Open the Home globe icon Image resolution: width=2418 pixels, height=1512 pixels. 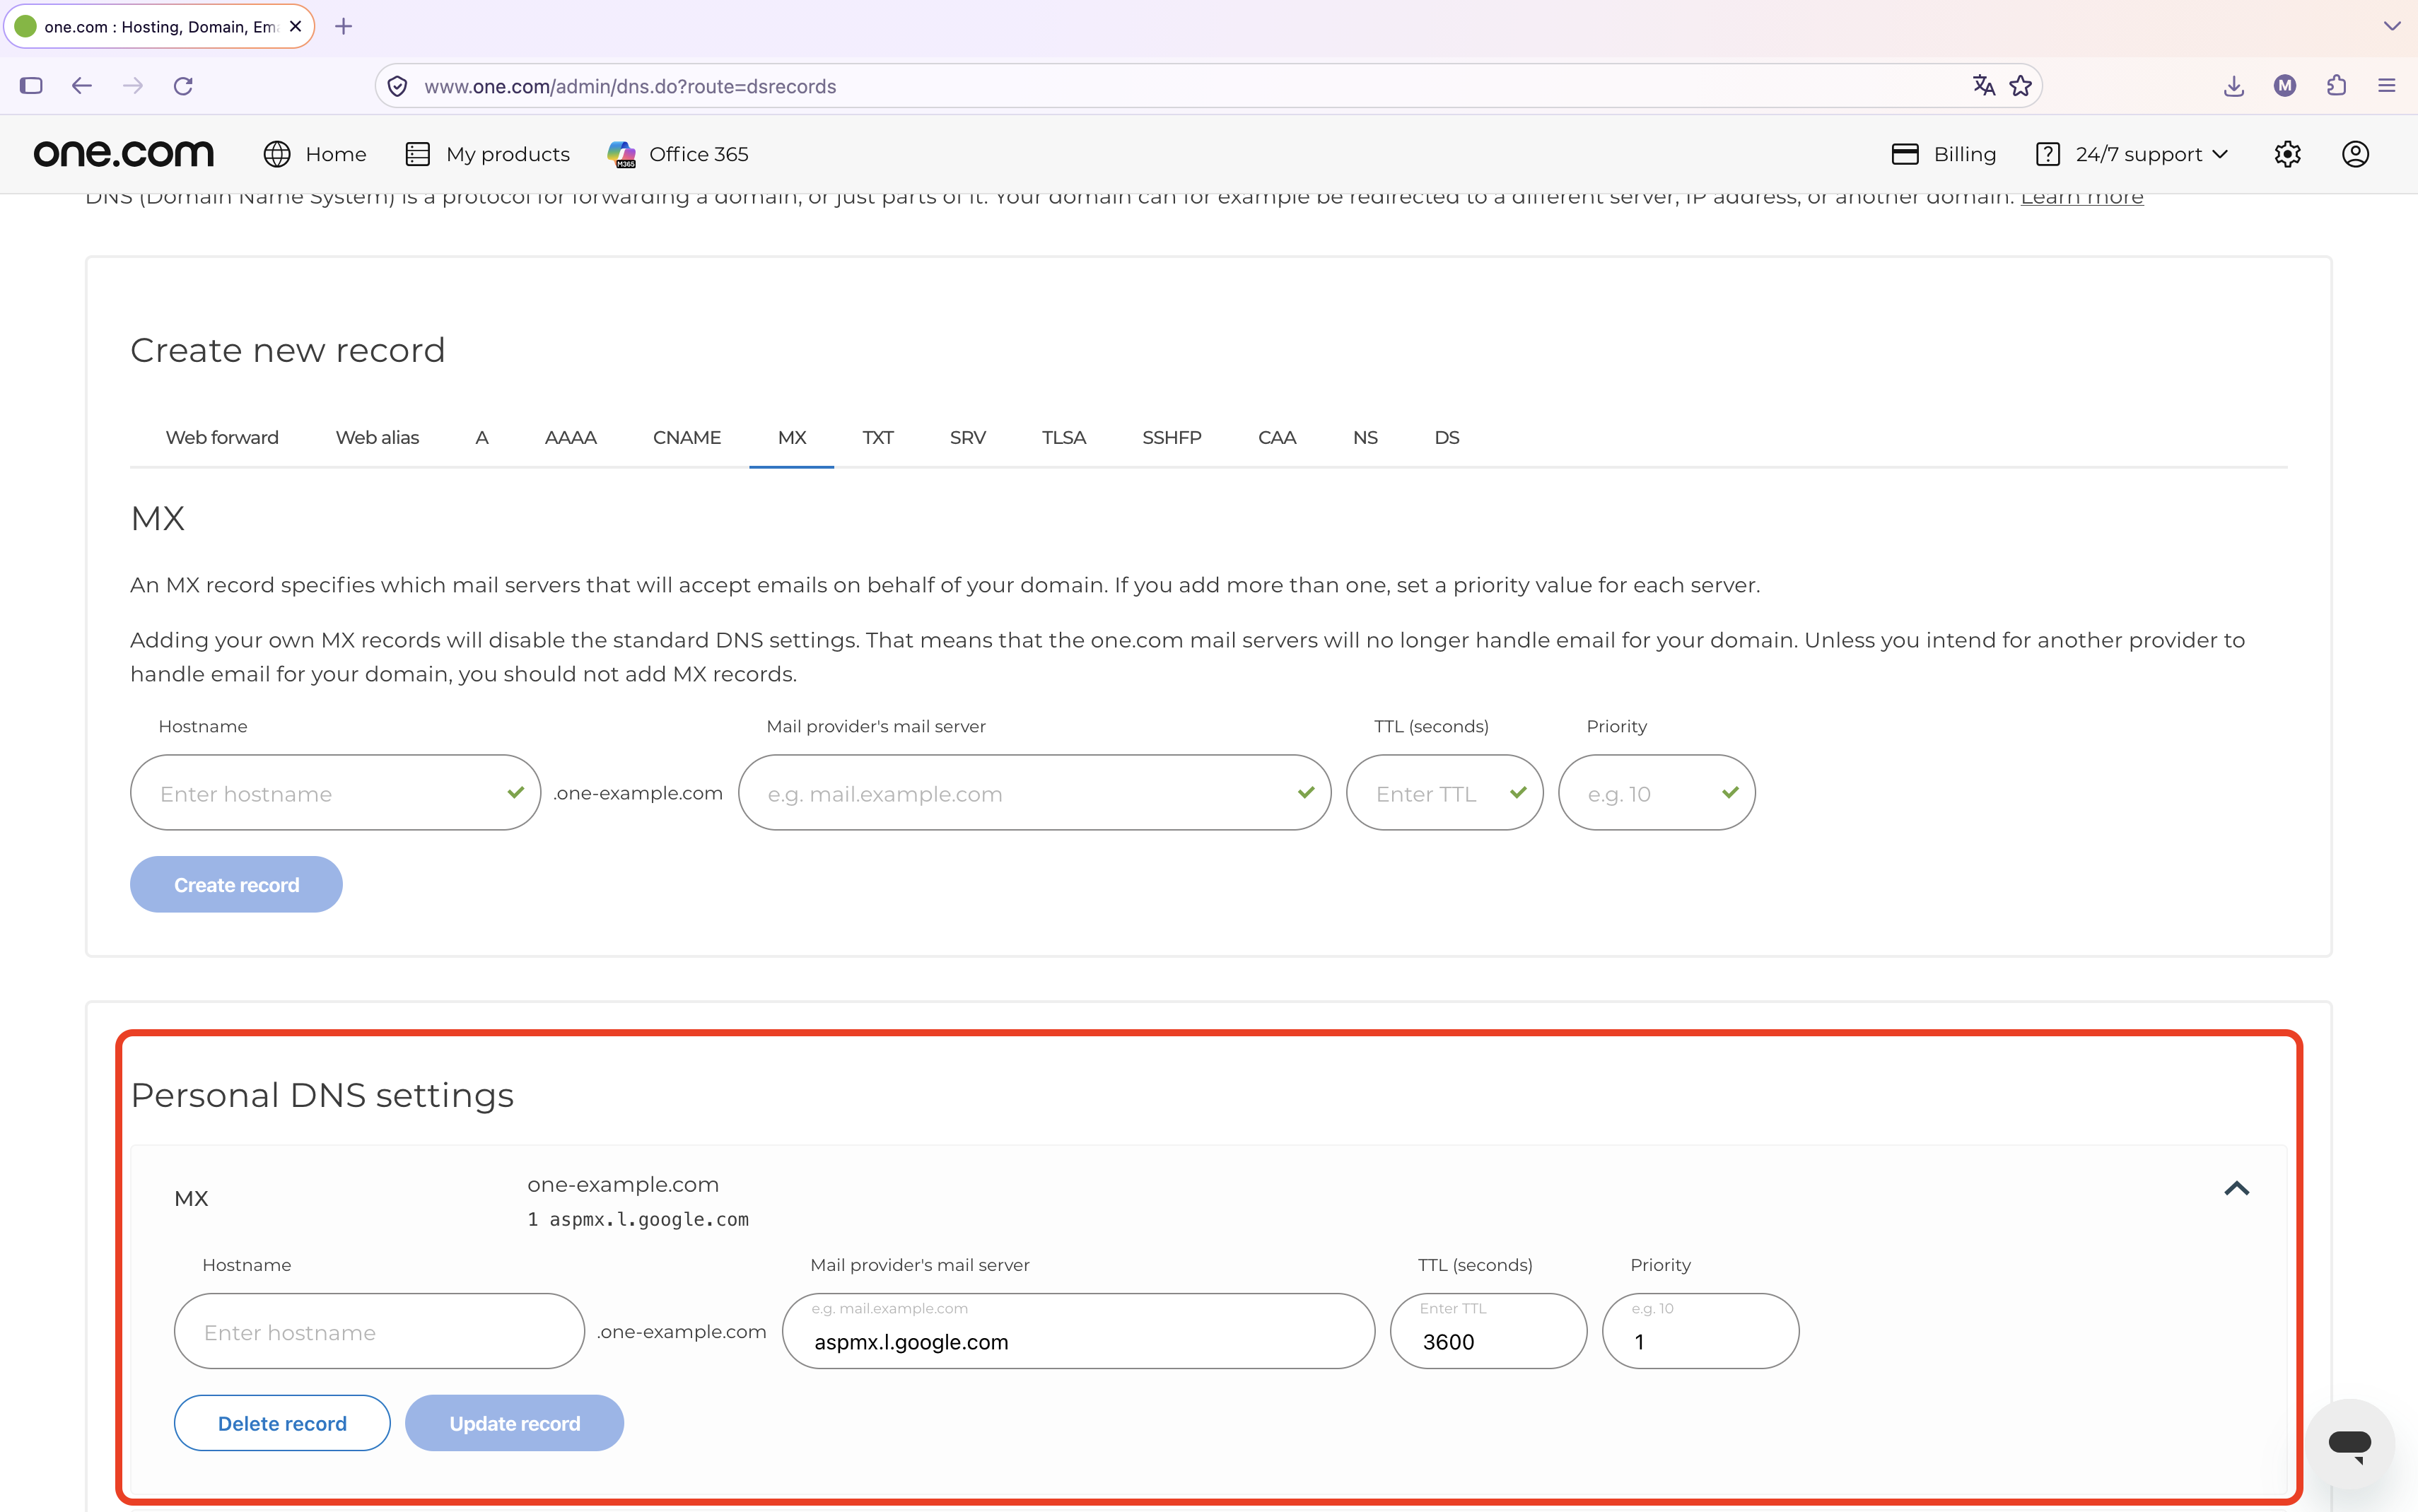pos(277,154)
